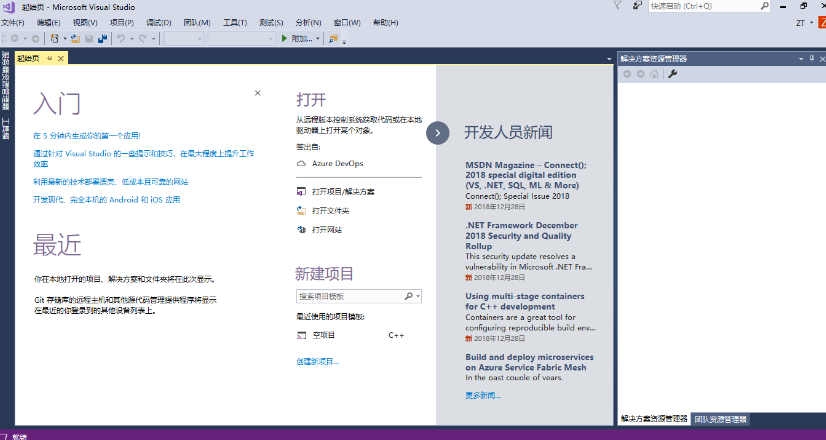This screenshot has width=826, height=440.
Task: Collapse the developer news panel arrow
Action: point(436,132)
